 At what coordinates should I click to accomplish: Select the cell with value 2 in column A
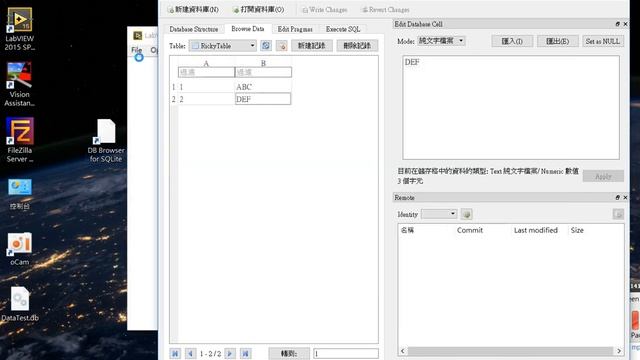pyautogui.click(x=206, y=99)
